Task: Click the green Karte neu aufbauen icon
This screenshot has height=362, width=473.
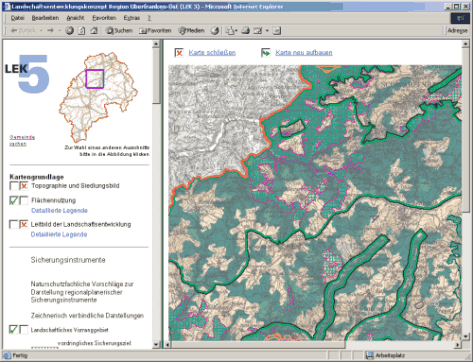Action: click(266, 53)
